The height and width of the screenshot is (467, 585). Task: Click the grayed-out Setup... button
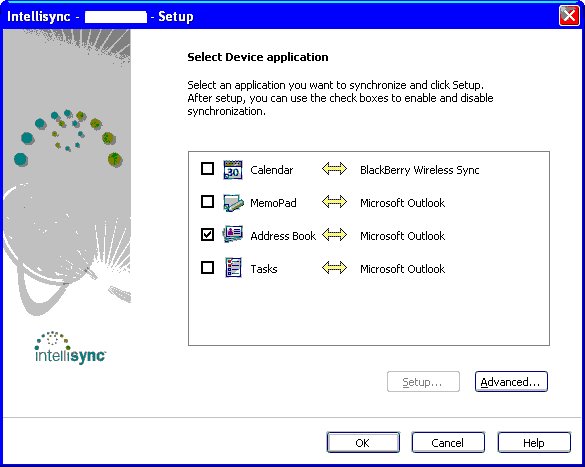click(x=423, y=382)
